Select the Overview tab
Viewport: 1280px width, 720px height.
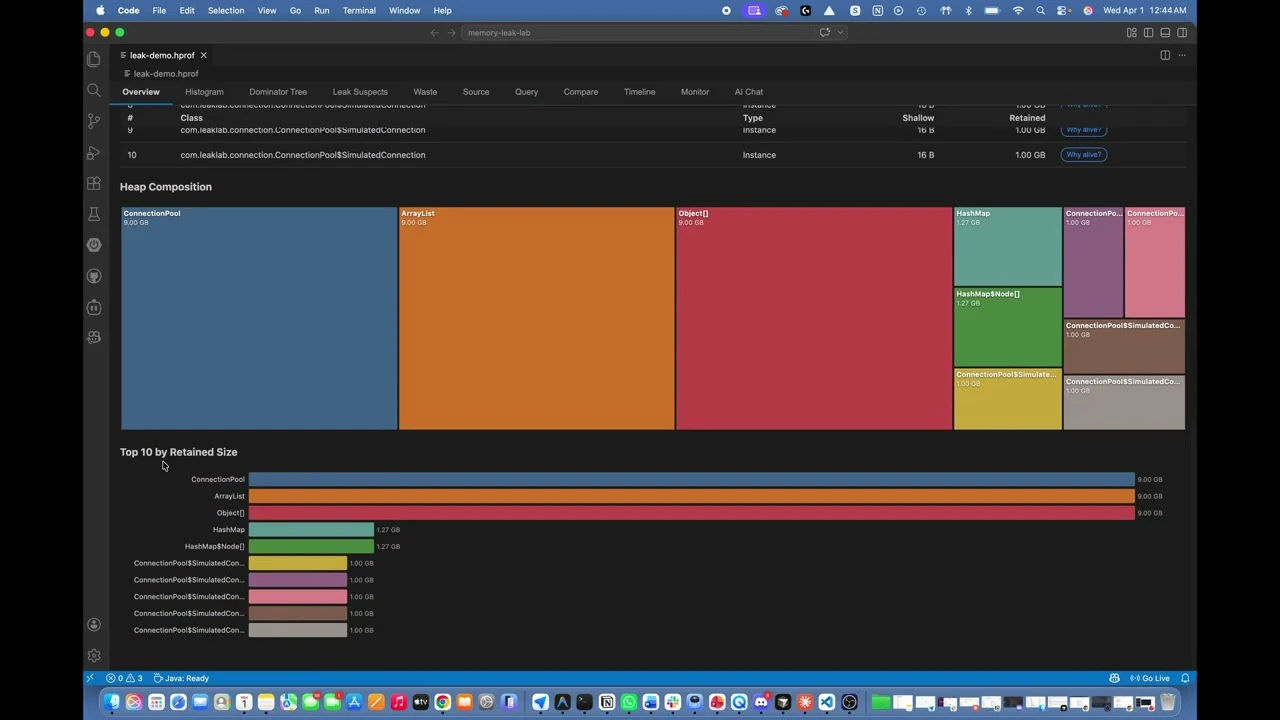click(x=141, y=92)
